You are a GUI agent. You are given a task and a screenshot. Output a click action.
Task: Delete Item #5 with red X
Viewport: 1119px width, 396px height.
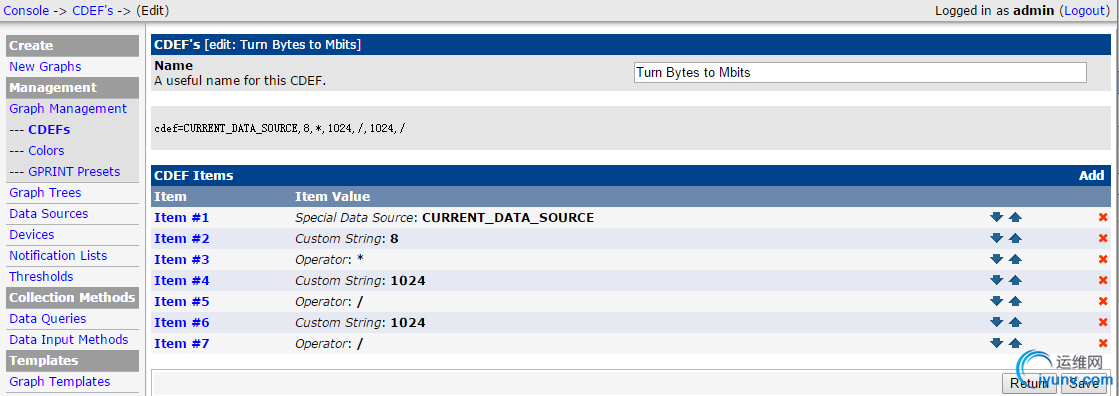[1103, 302]
